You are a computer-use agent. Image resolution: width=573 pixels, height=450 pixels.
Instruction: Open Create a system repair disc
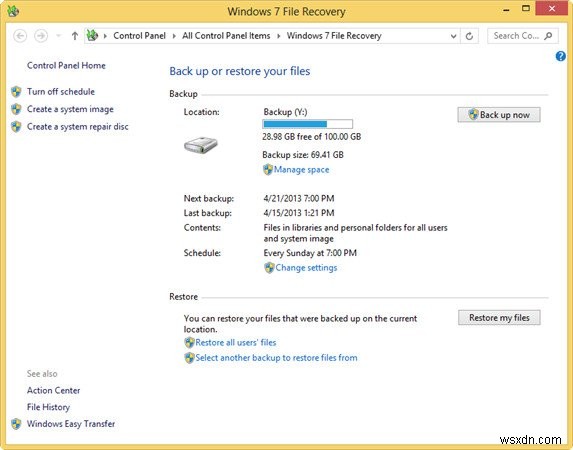pyautogui.click(x=77, y=126)
